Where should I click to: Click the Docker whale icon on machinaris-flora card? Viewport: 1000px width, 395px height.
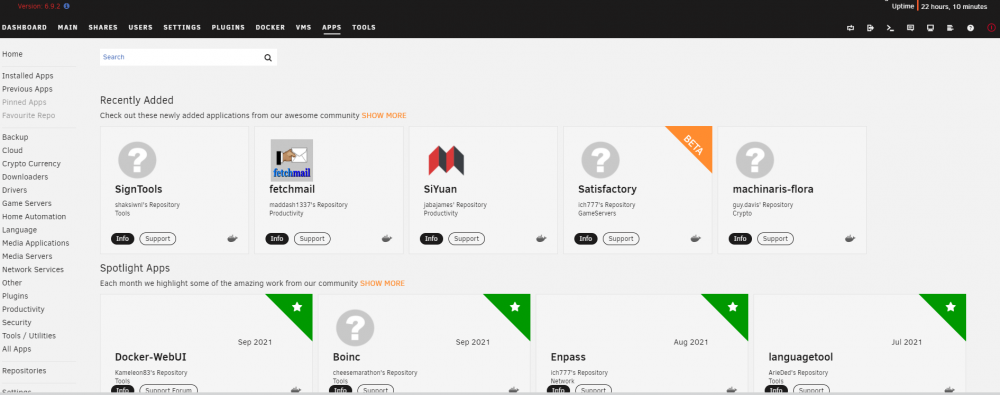coord(850,239)
